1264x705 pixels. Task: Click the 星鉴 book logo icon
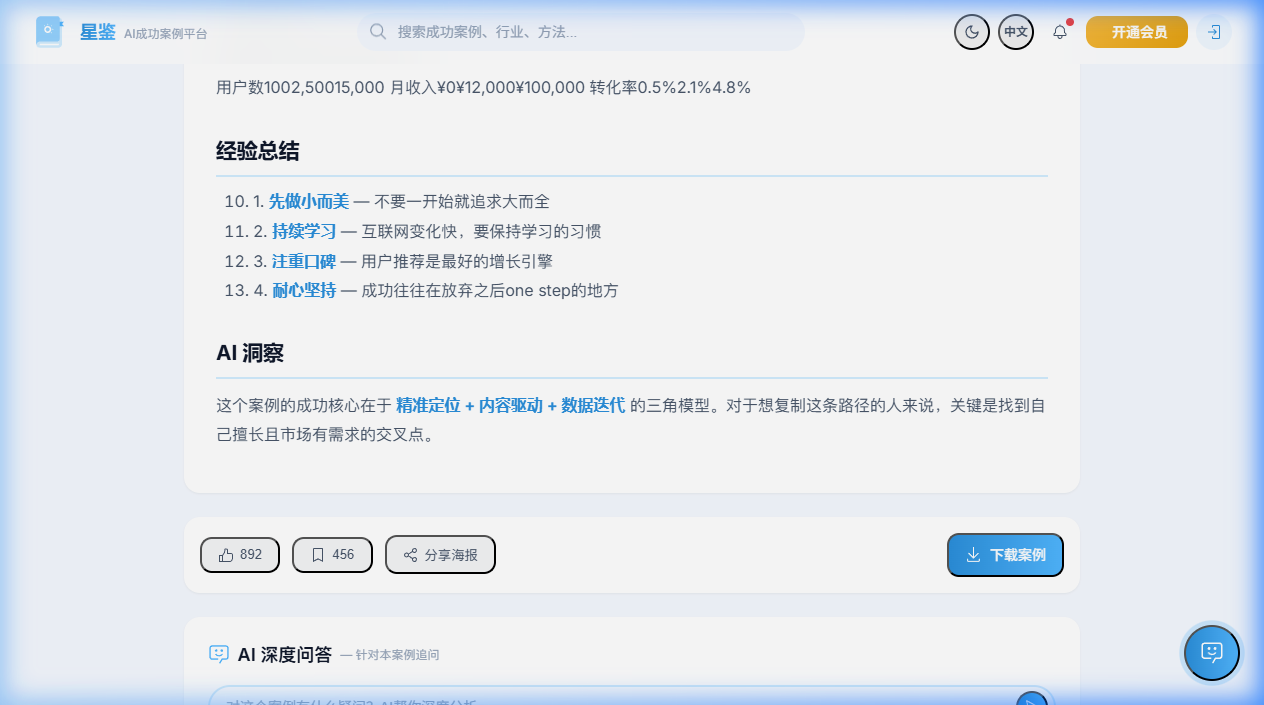(48, 31)
